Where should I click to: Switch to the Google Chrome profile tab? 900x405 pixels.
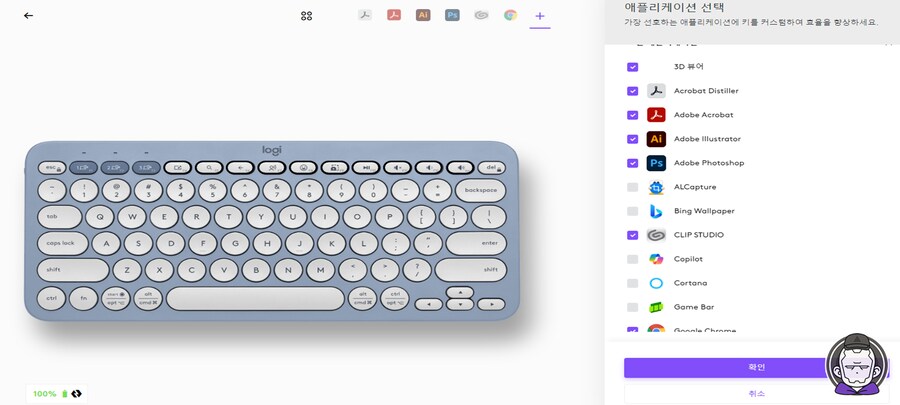point(510,15)
